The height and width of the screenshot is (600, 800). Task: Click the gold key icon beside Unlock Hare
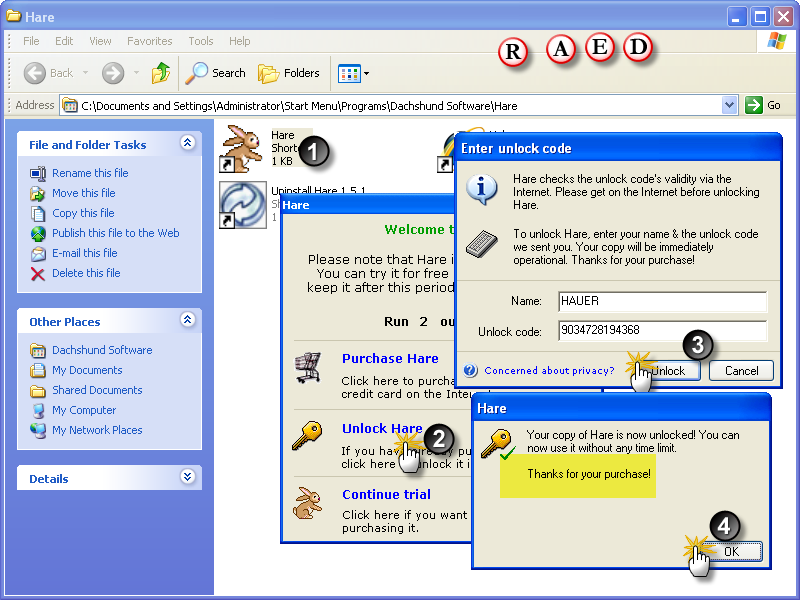pyautogui.click(x=308, y=435)
